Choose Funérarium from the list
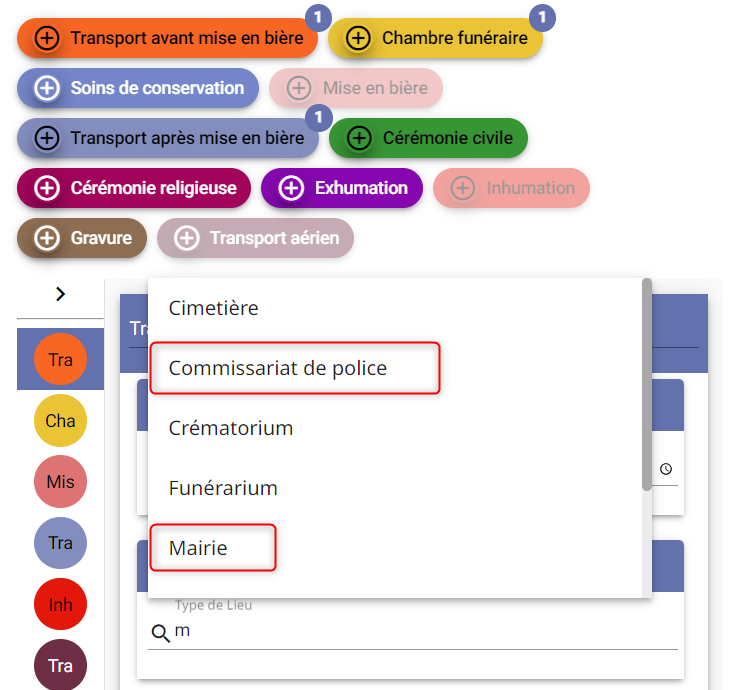Image resolution: width=740 pixels, height=690 pixels. (223, 488)
